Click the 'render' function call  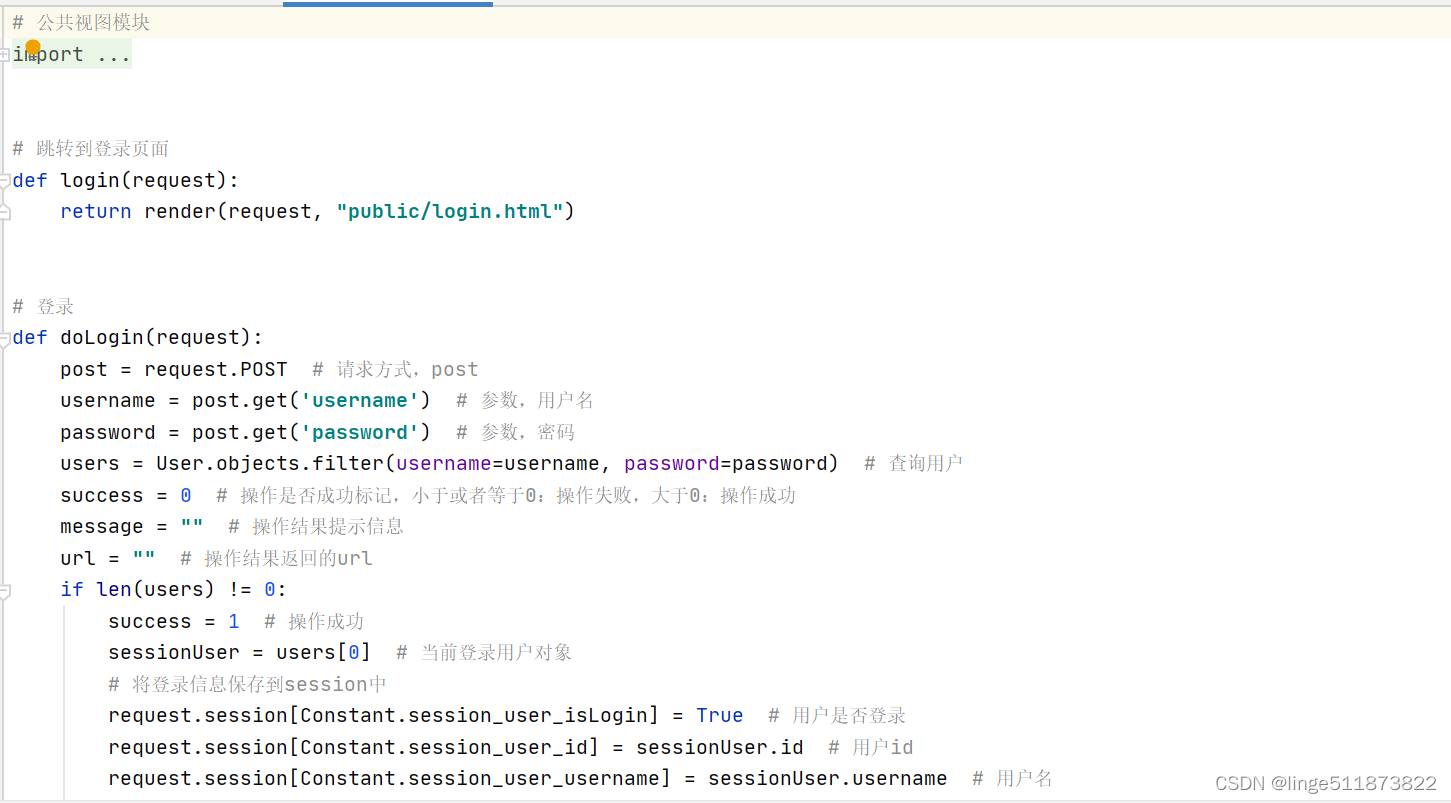click(x=180, y=212)
